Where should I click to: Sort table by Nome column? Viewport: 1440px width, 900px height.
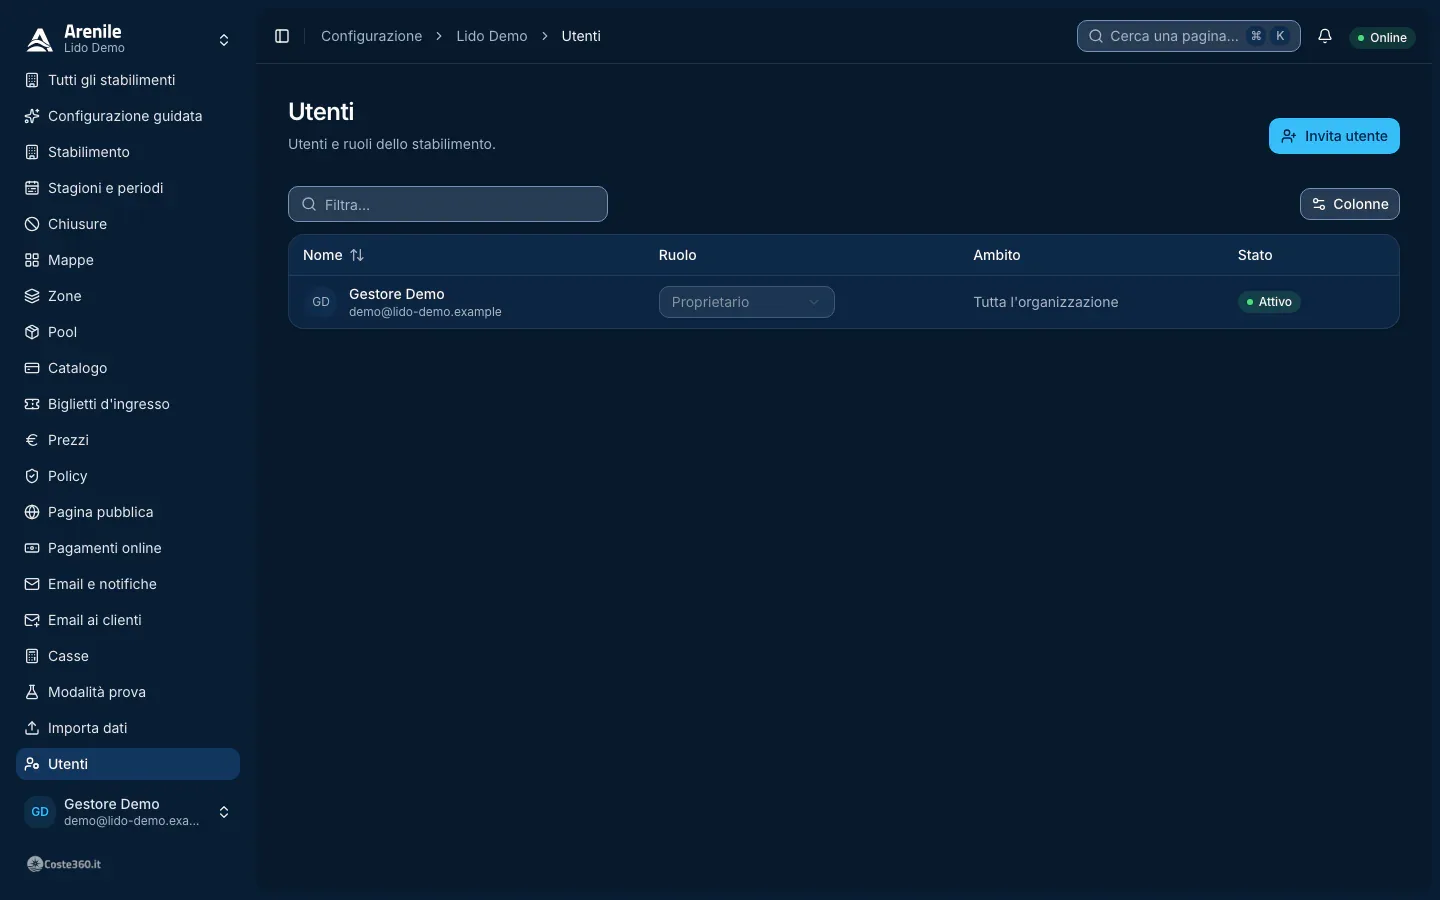pos(333,255)
